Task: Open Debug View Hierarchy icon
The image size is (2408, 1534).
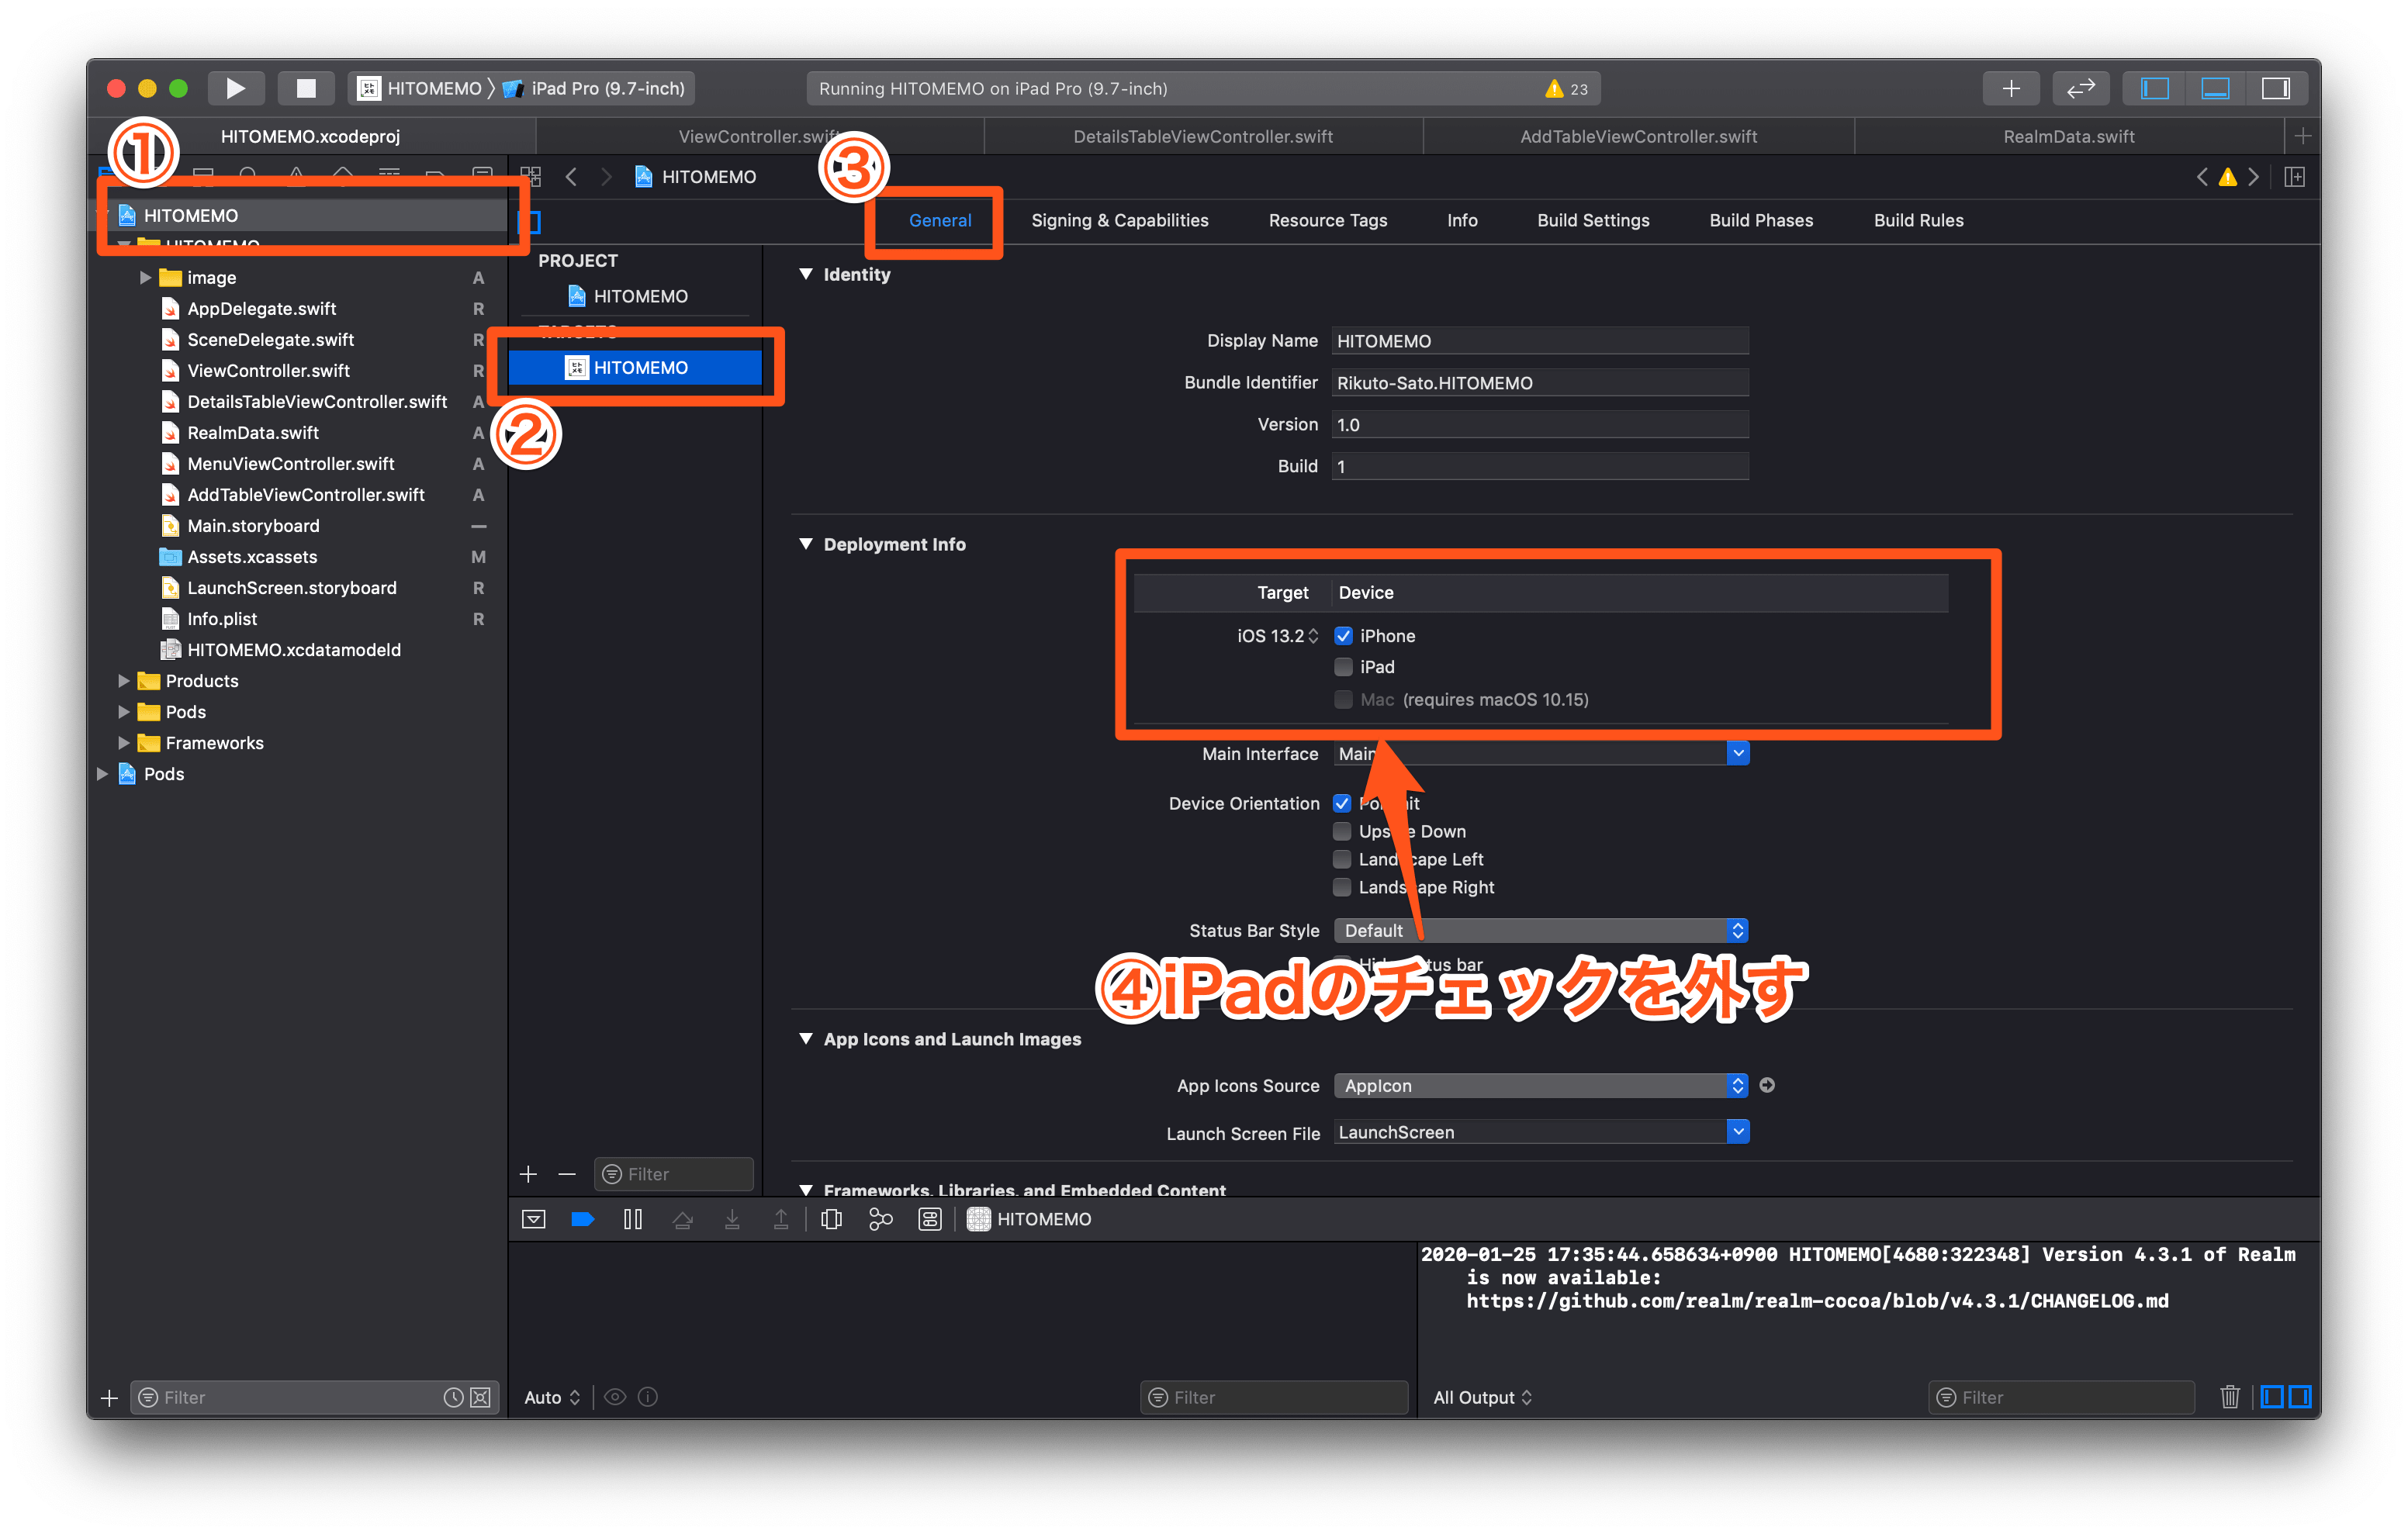Action: 831,1219
